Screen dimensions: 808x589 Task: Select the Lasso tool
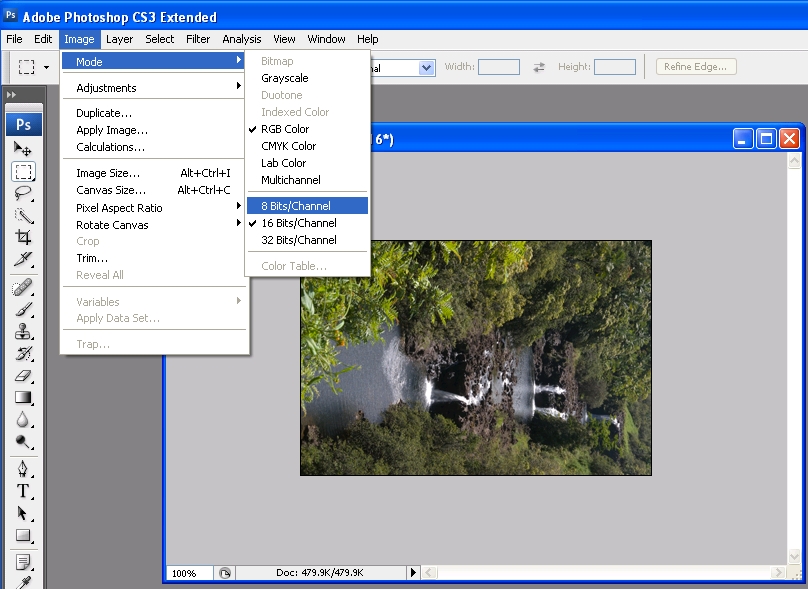(23, 193)
